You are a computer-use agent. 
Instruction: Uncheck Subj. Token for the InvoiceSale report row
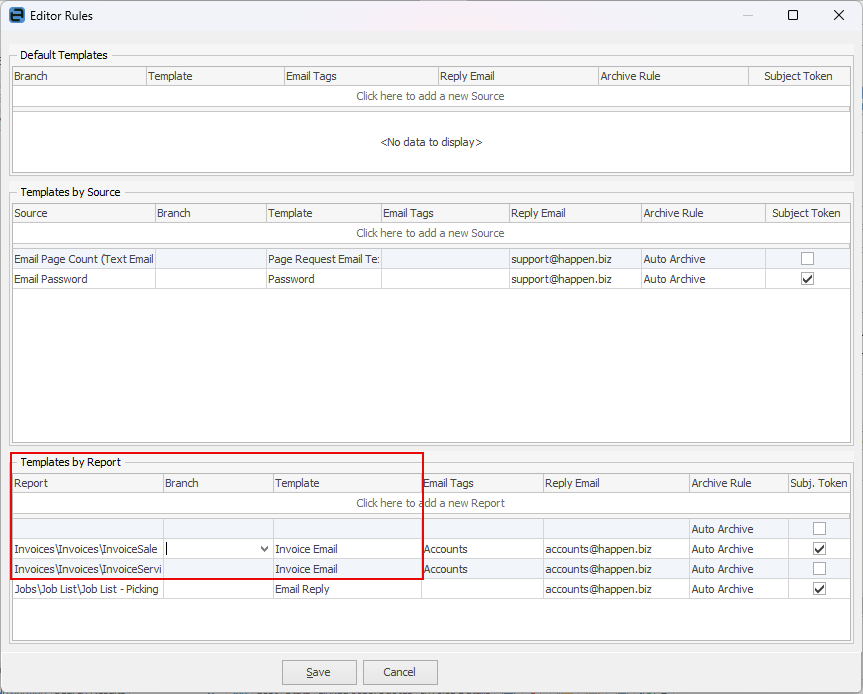pyautogui.click(x=819, y=549)
